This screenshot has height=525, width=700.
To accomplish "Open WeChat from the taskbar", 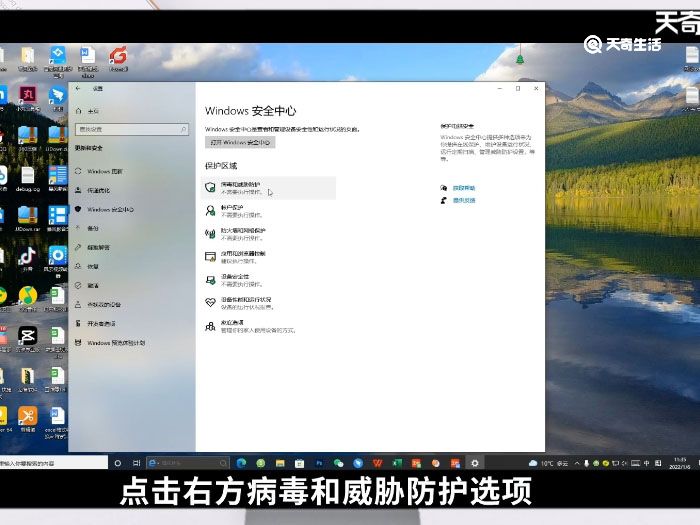I will [x=339, y=463].
